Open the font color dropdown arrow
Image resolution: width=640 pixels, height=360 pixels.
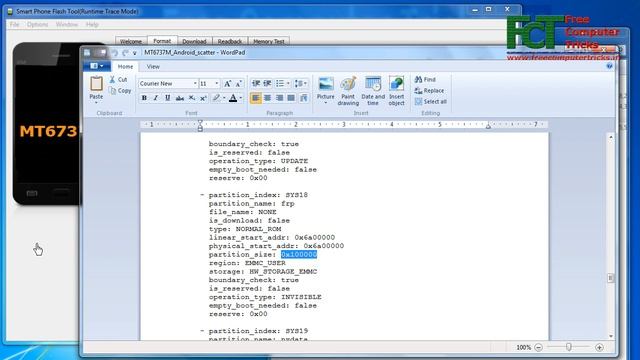click(x=241, y=98)
